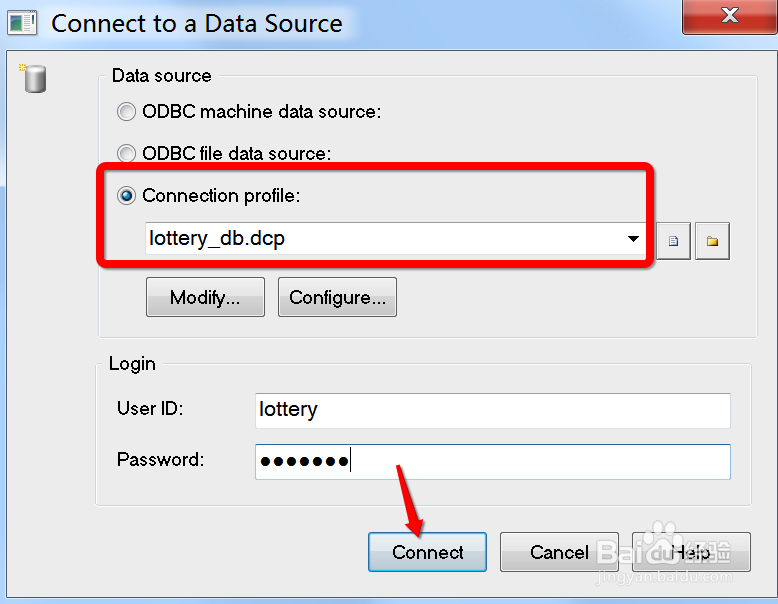The width and height of the screenshot is (778, 604).
Task: Click the browse folder icon button
Action: pos(712,241)
